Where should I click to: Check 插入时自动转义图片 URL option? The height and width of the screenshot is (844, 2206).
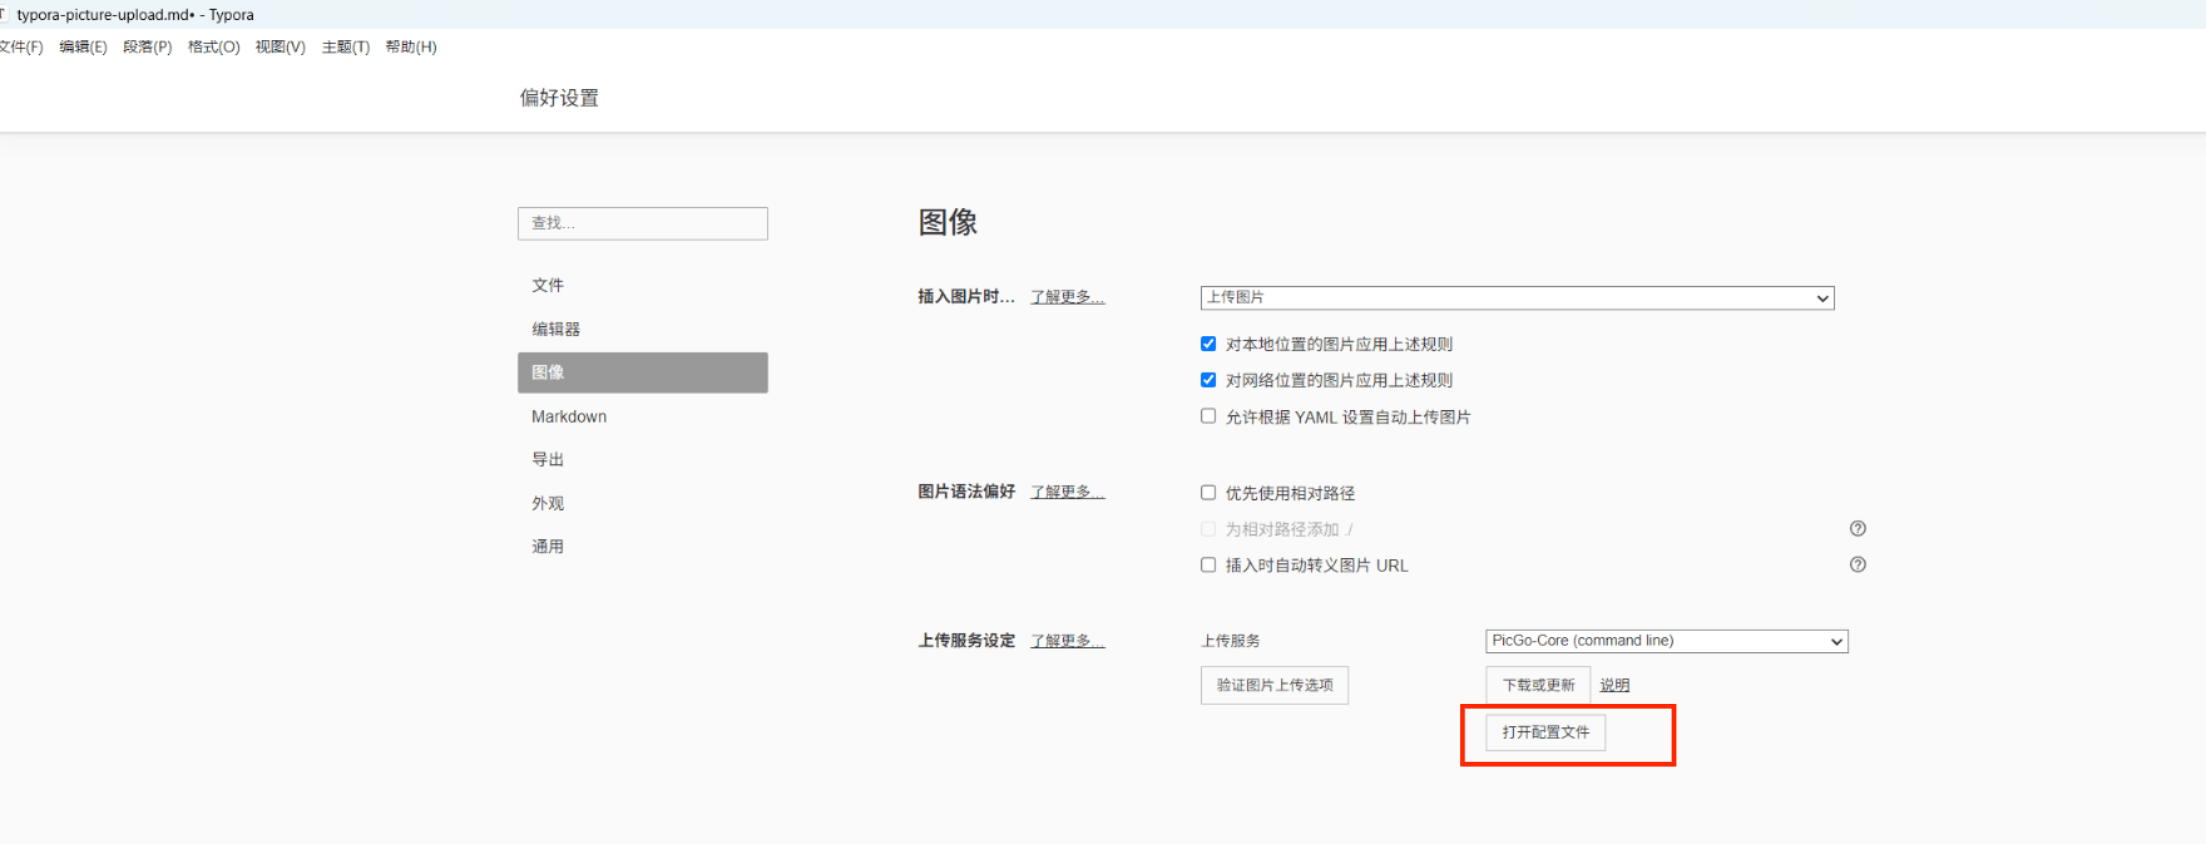[x=1208, y=565]
